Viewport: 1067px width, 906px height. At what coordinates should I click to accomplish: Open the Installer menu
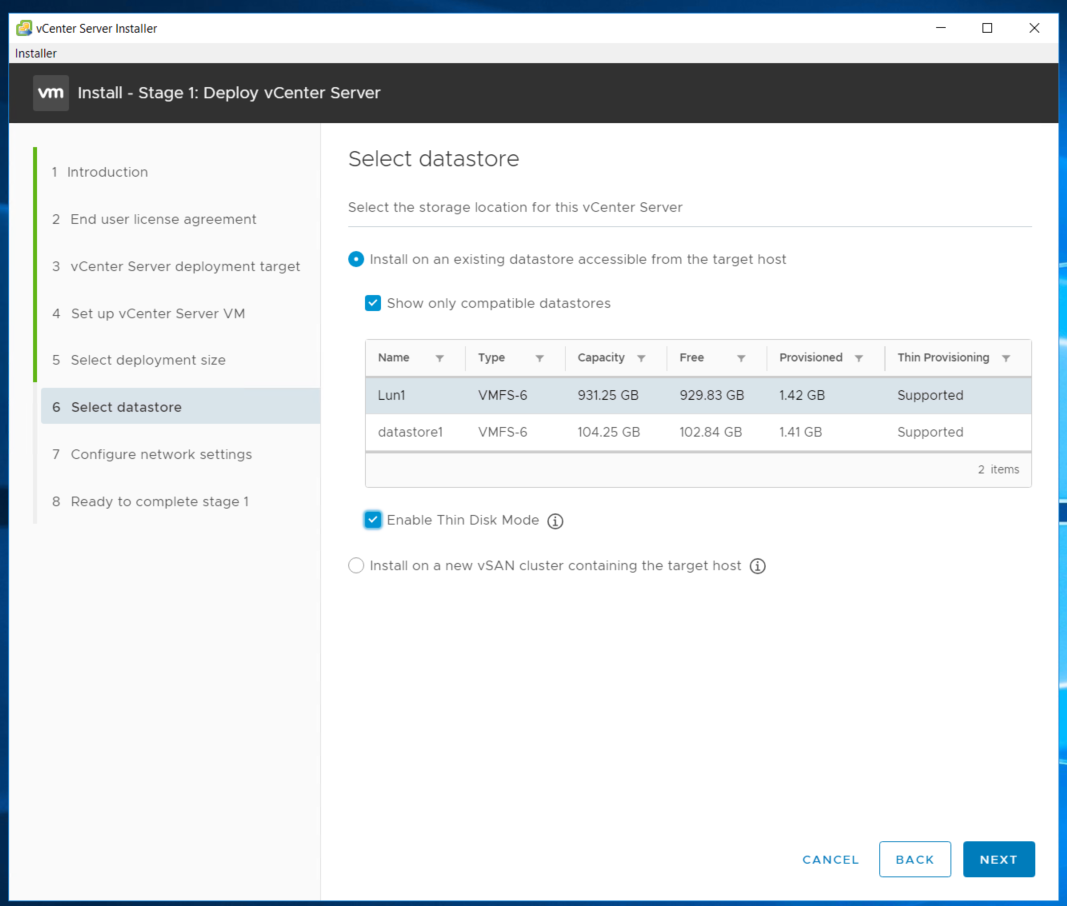click(36, 53)
